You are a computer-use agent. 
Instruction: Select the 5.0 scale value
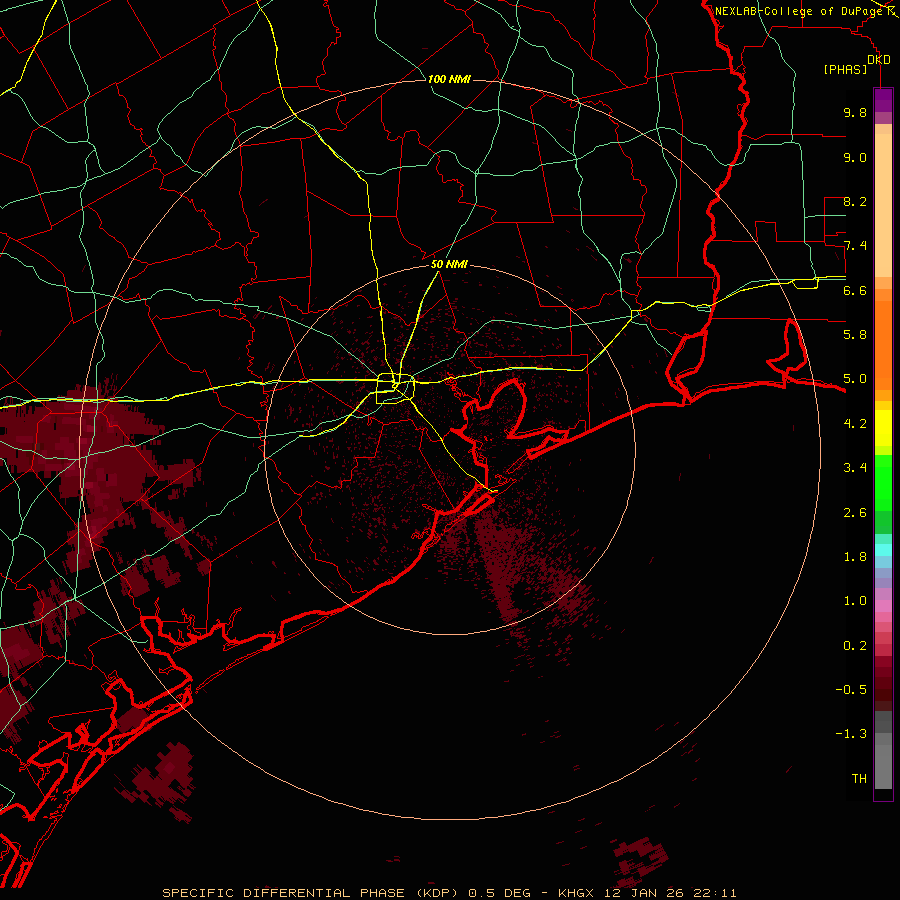pyautogui.click(x=855, y=379)
